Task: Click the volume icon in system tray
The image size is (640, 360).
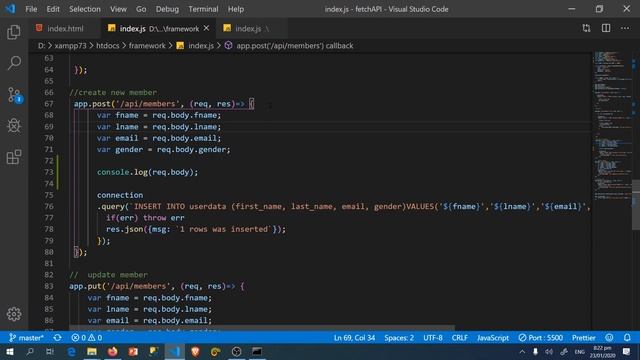Action: coord(549,351)
